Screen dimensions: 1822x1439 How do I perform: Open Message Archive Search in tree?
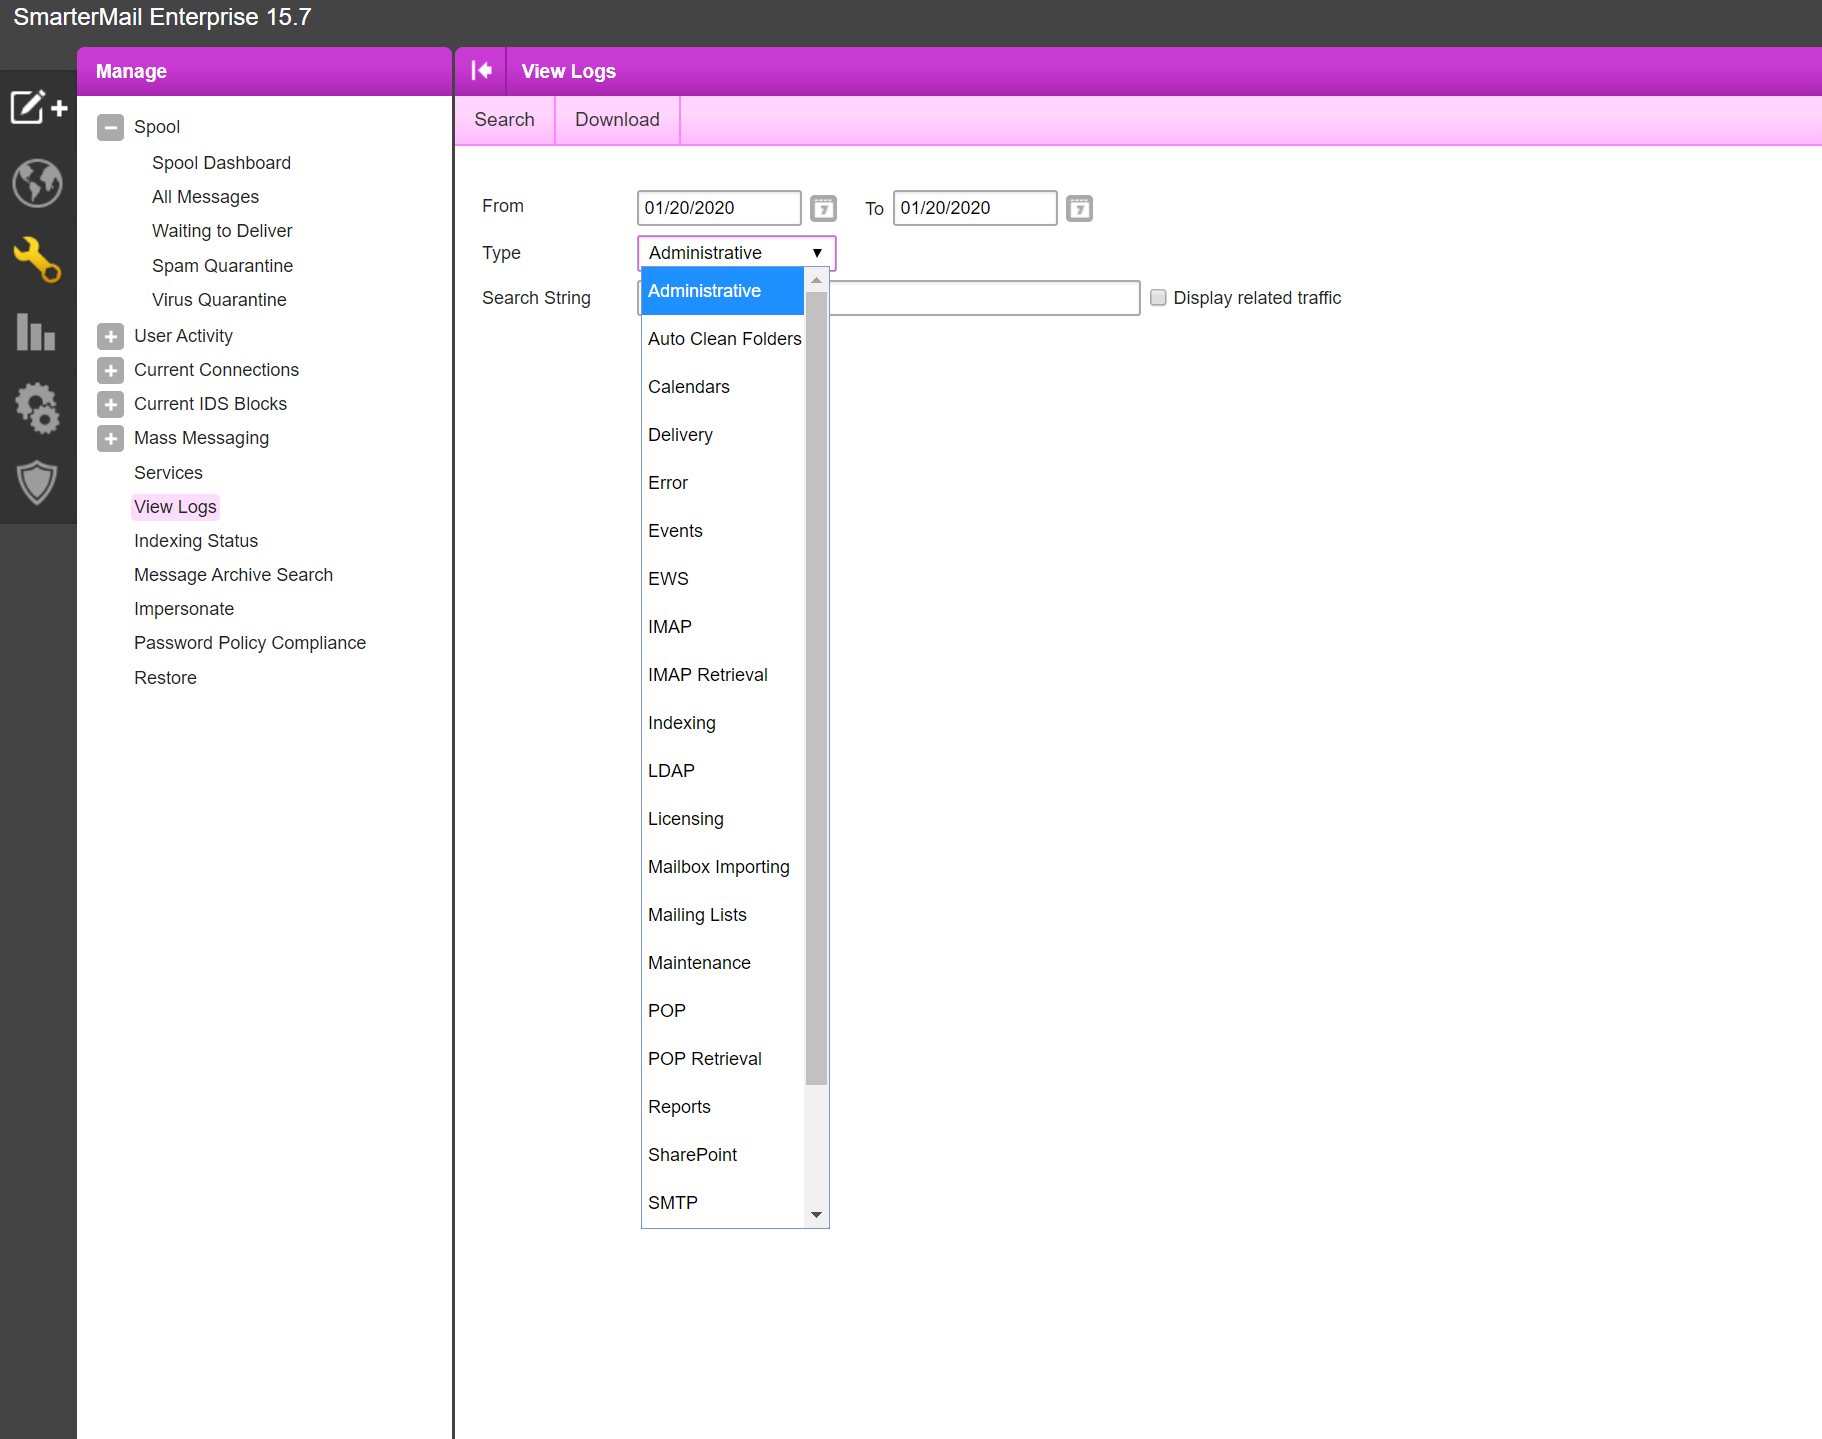pos(233,575)
